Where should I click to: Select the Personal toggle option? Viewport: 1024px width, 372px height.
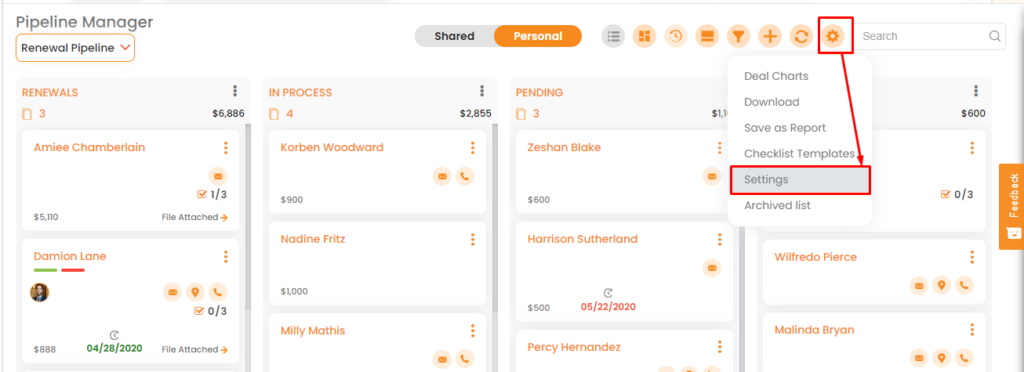tap(537, 37)
